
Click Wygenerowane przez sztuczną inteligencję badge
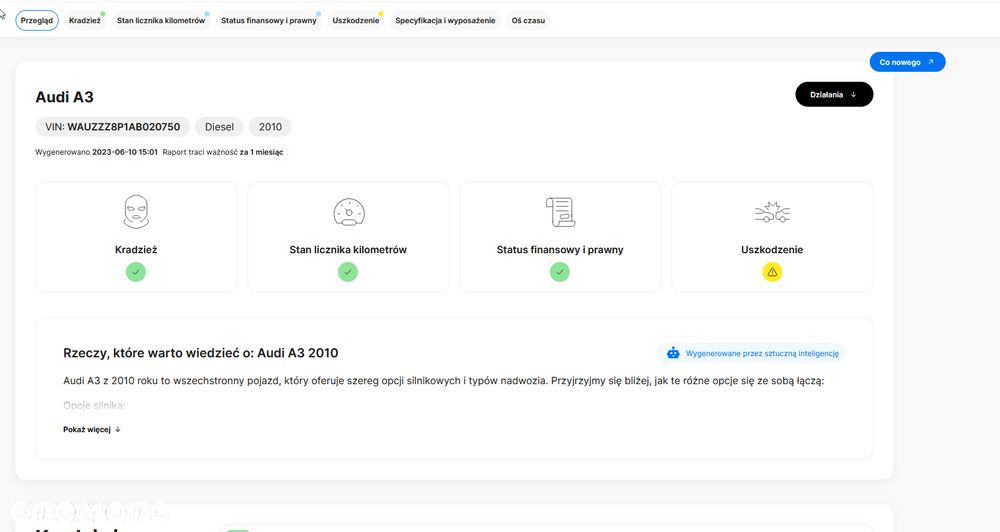tap(751, 353)
